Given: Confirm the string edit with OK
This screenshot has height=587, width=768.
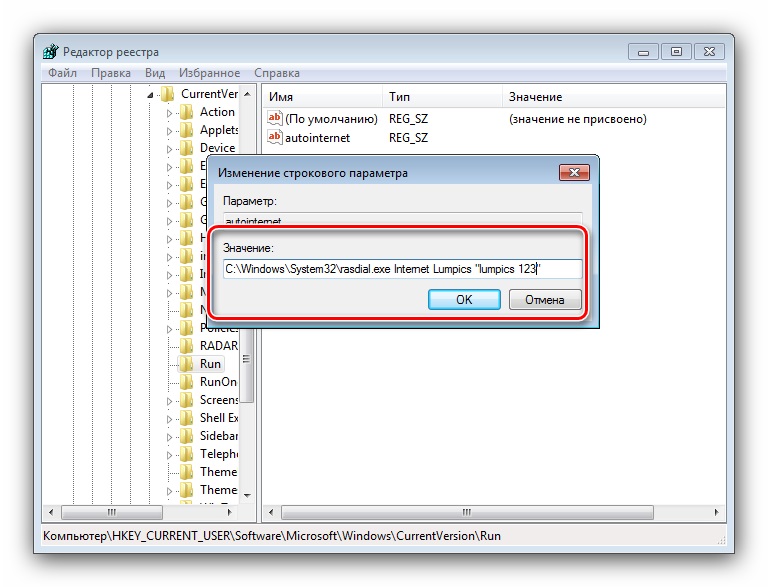Looking at the screenshot, I should pyautogui.click(x=464, y=299).
